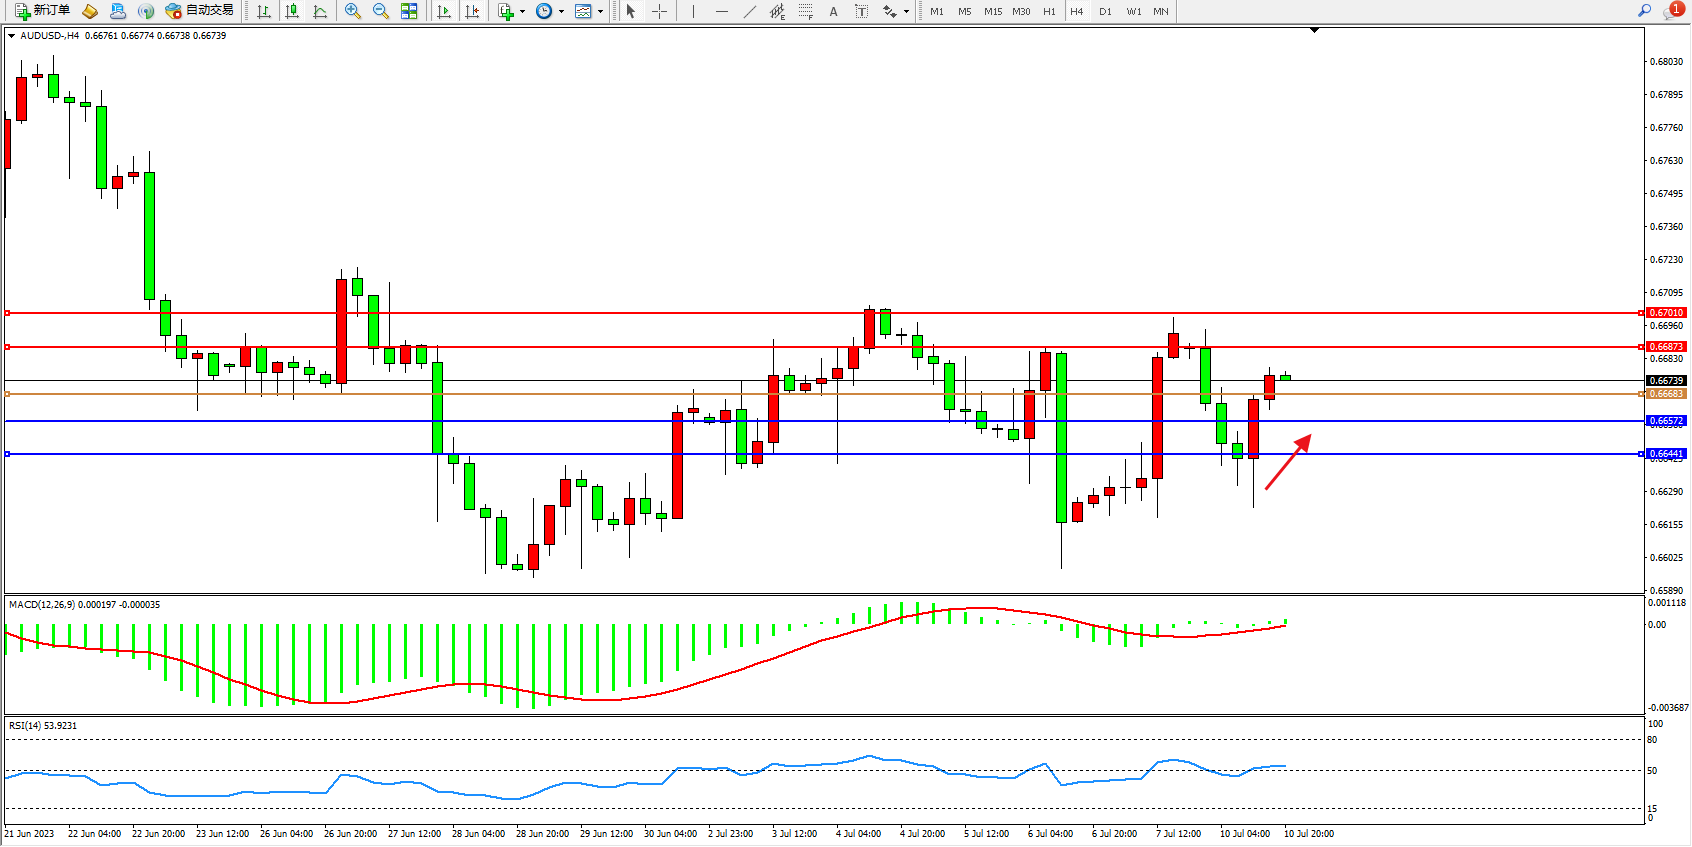Select the trendline drawing tool
Viewport: 1692px width, 847px height.
(x=750, y=11)
